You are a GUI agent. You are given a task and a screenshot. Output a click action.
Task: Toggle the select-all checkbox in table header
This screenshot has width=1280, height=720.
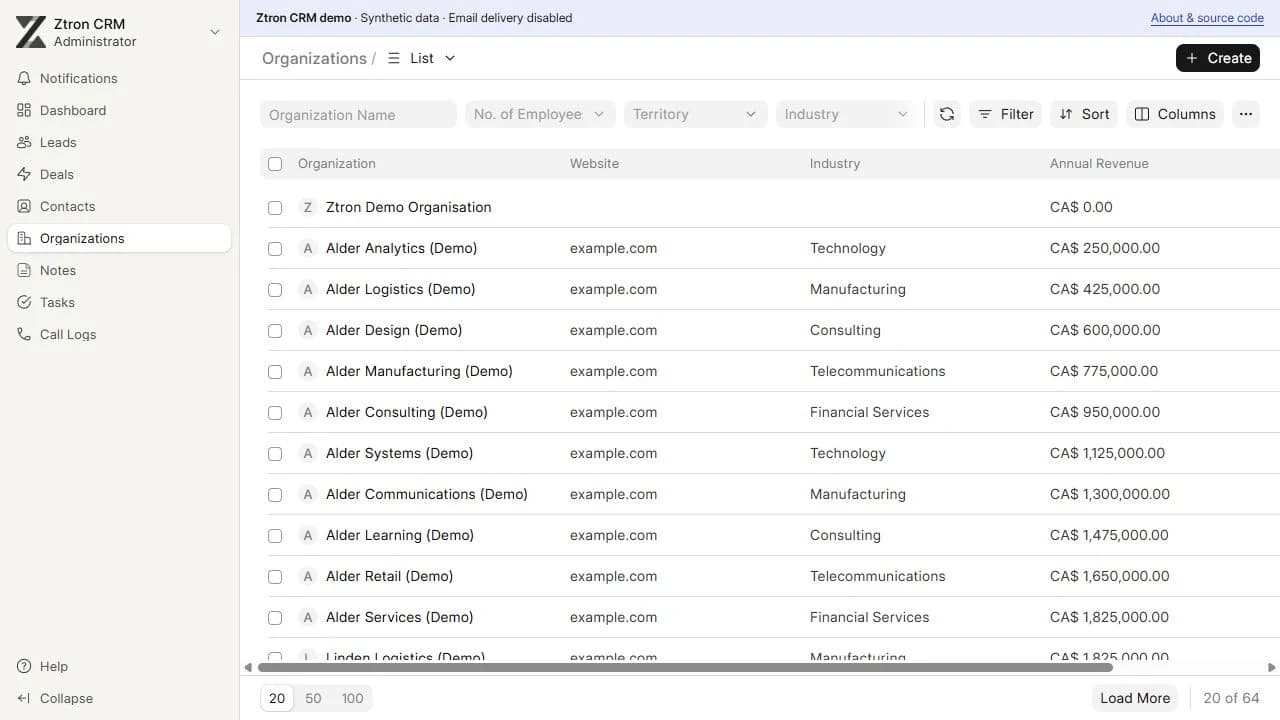(x=275, y=164)
